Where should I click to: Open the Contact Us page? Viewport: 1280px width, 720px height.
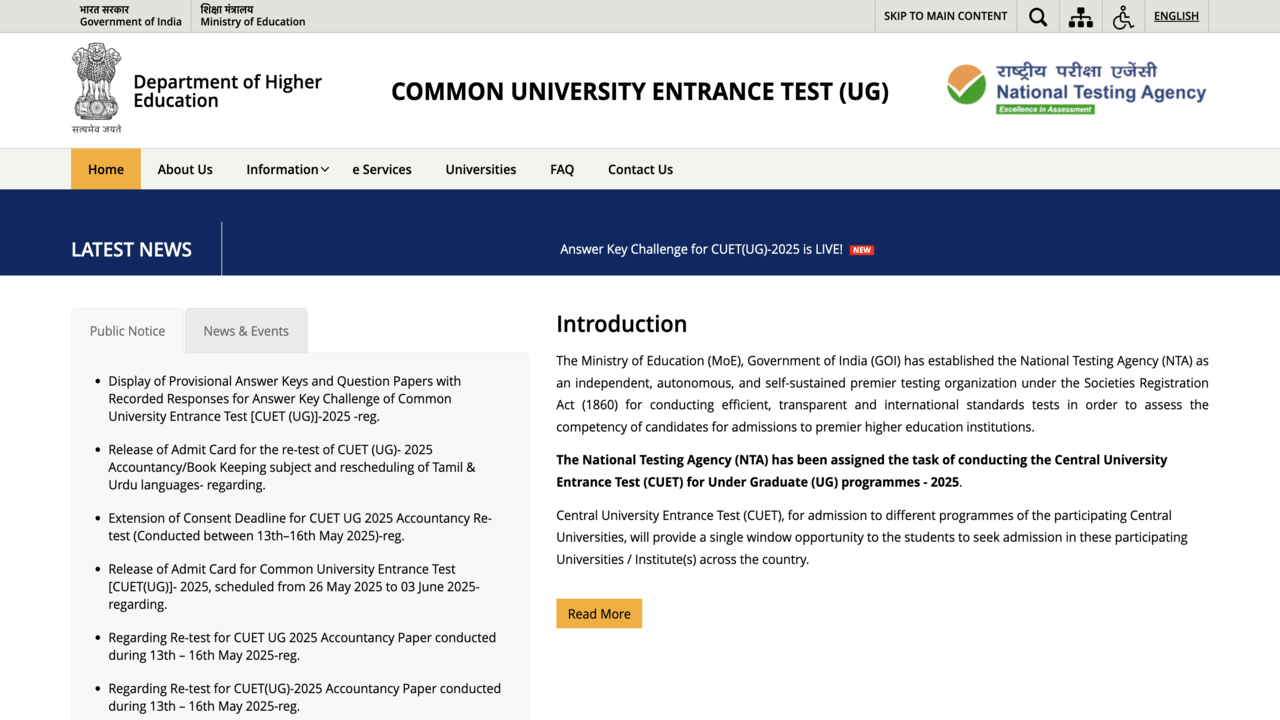(640, 169)
